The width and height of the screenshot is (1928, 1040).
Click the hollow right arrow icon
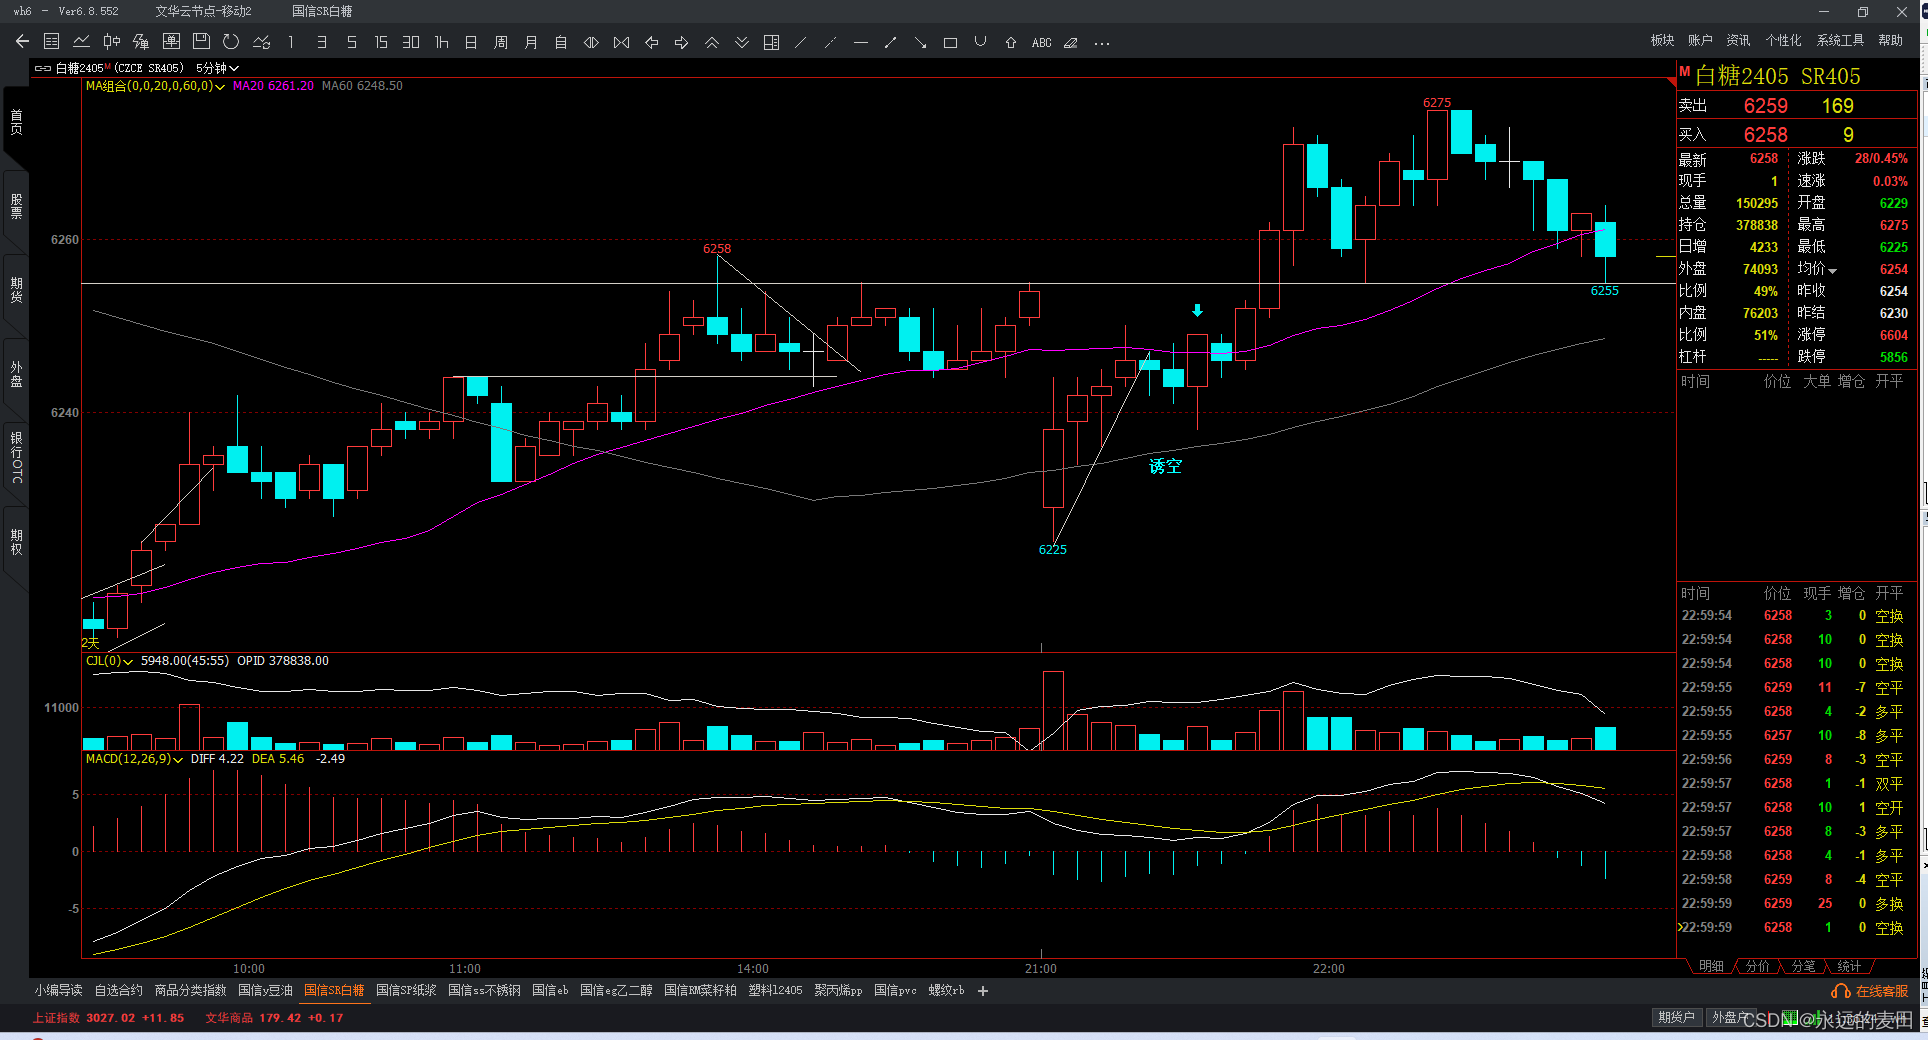coord(682,42)
